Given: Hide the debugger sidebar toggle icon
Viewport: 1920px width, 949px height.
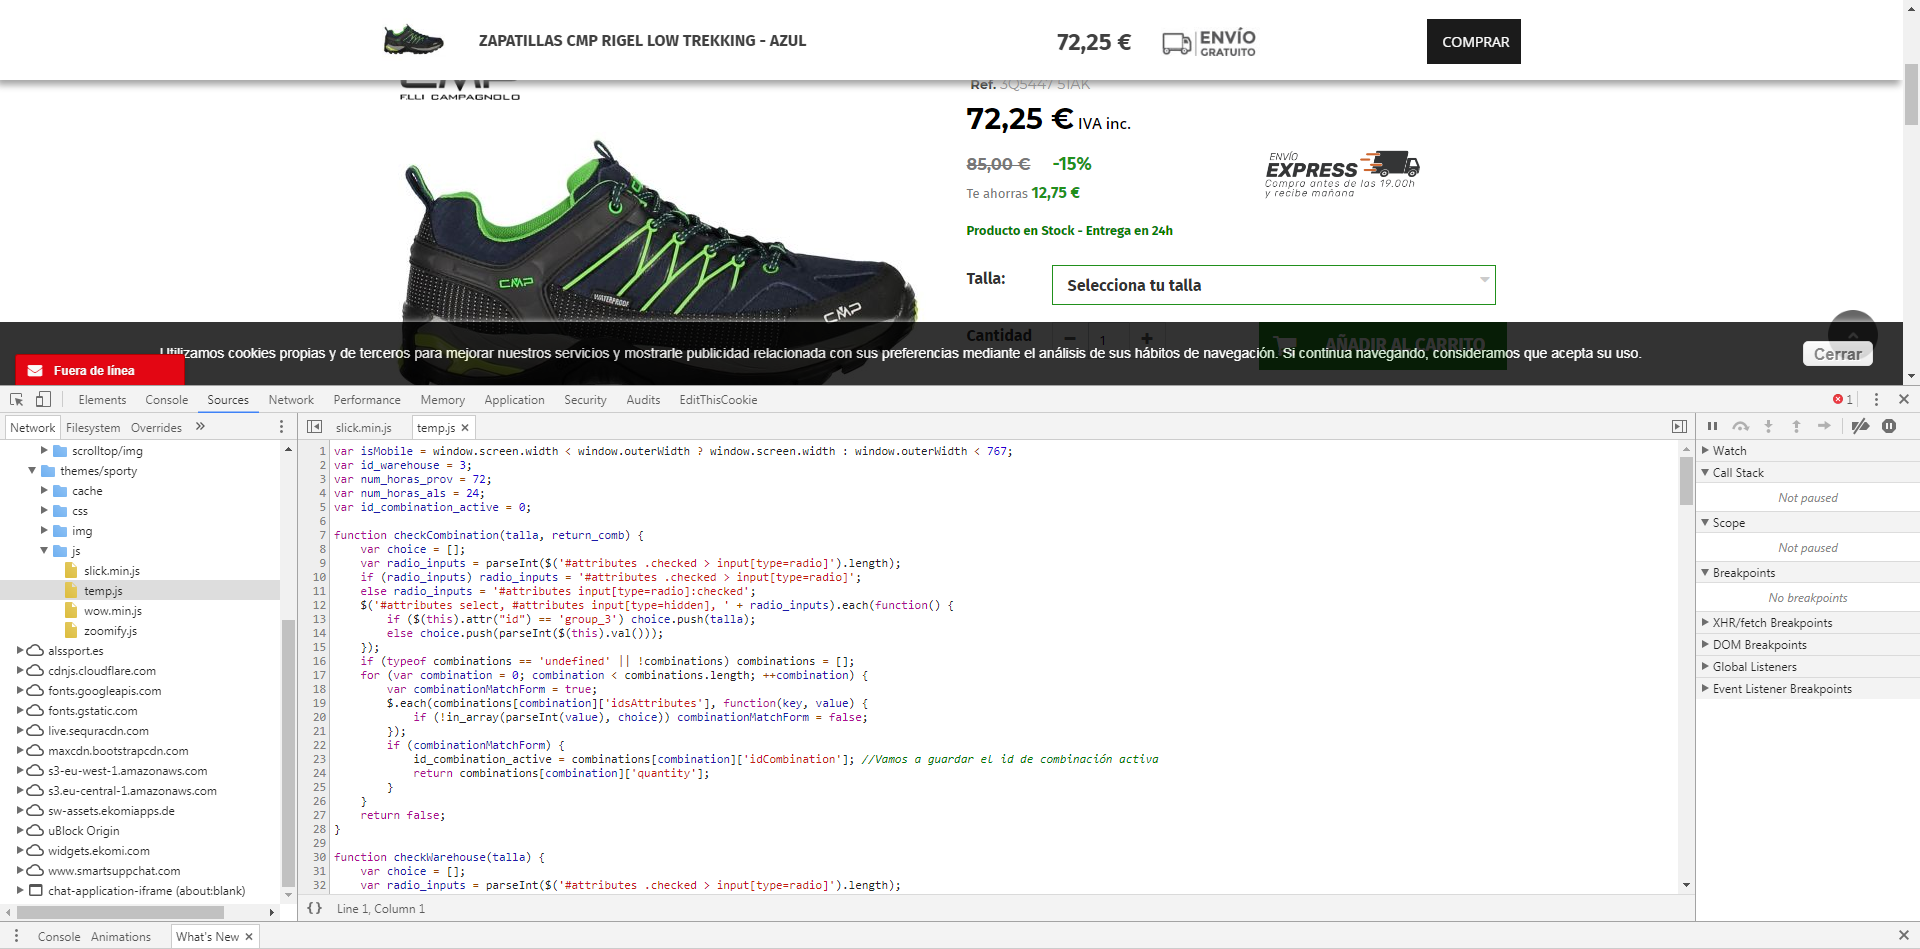Looking at the screenshot, I should click(x=1679, y=427).
